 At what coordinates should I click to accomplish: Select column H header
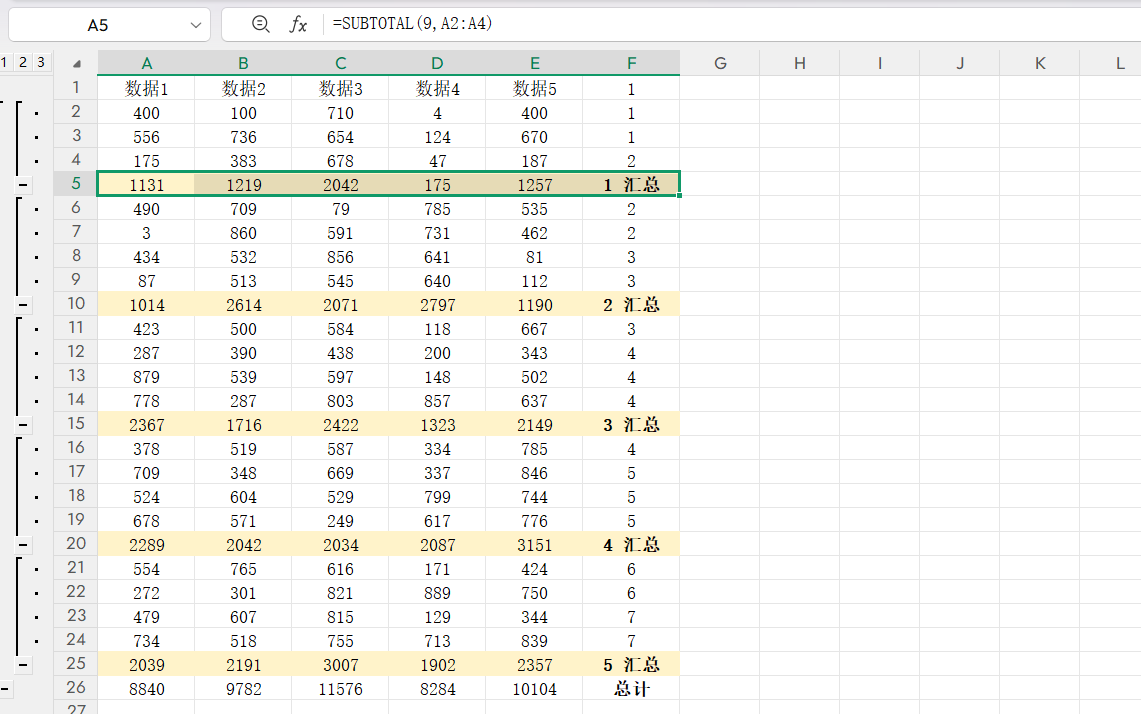(x=799, y=63)
